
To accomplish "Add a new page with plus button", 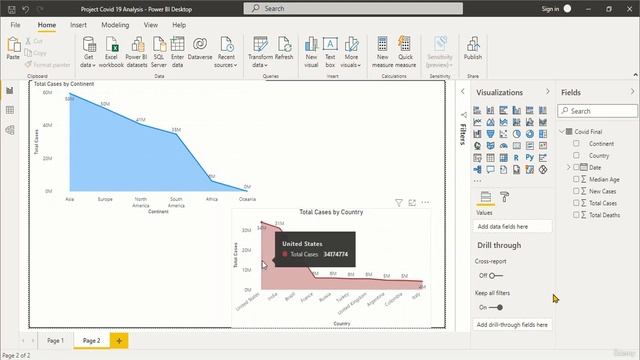I will click(119, 341).
